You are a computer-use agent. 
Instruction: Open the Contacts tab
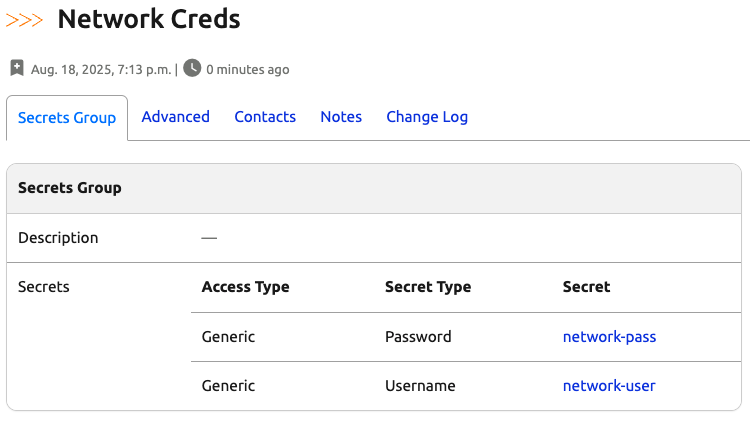click(x=265, y=117)
